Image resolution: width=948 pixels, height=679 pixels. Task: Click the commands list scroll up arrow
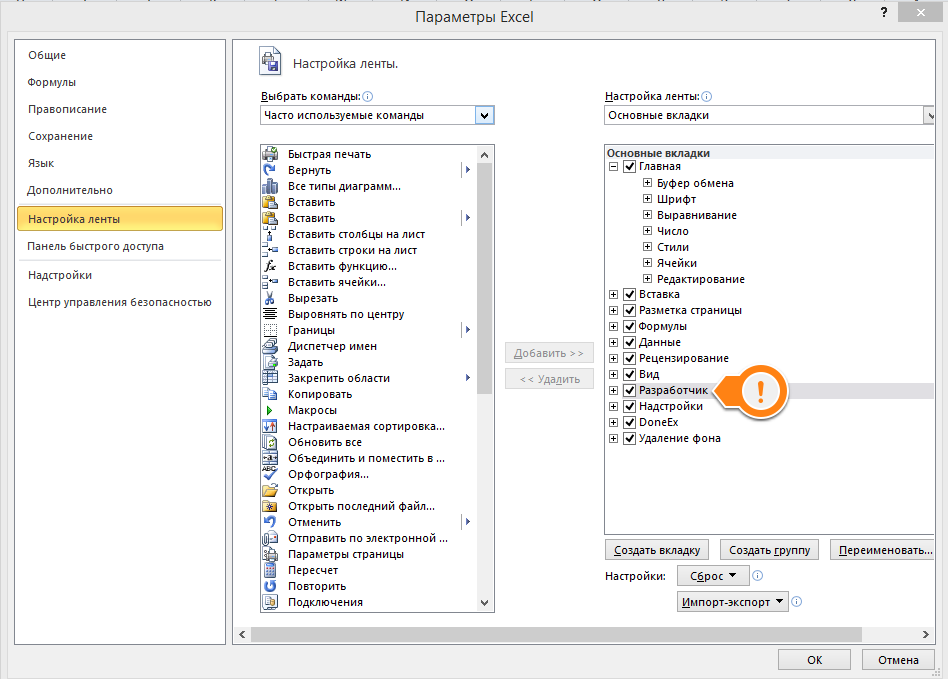point(484,155)
